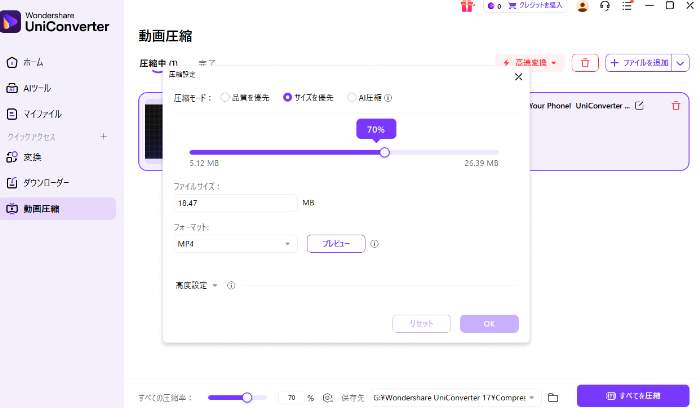699x408 pixels.
Task: Click the edit filename pencil icon
Action: click(x=639, y=106)
